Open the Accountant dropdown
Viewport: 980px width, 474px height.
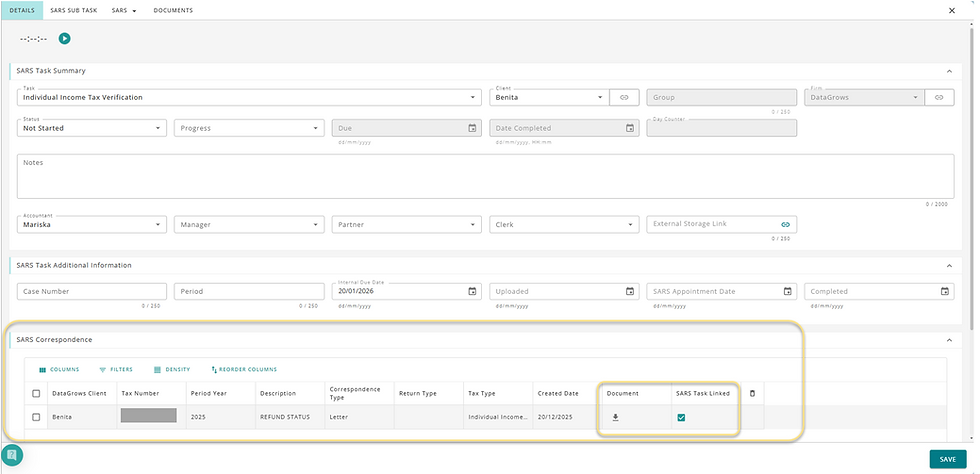pos(91,225)
